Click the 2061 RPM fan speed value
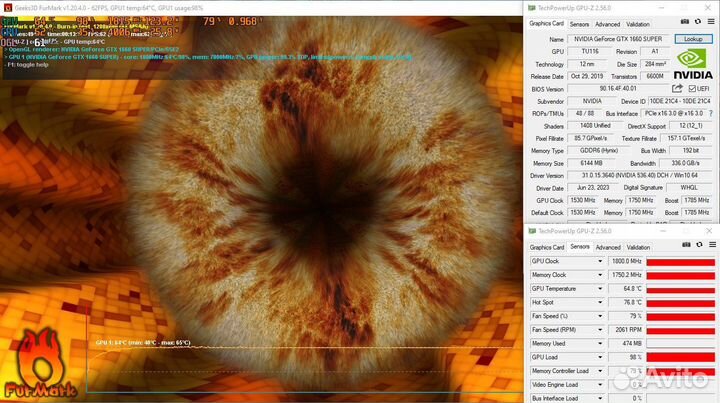This screenshot has height=403, width=720. click(625, 330)
